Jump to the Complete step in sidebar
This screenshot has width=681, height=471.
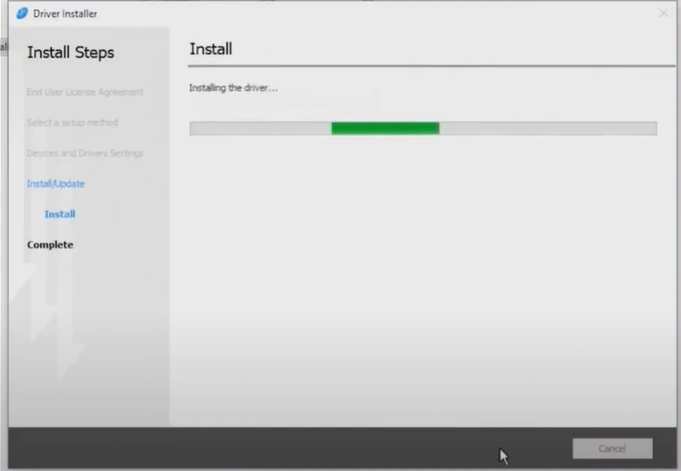click(x=50, y=245)
